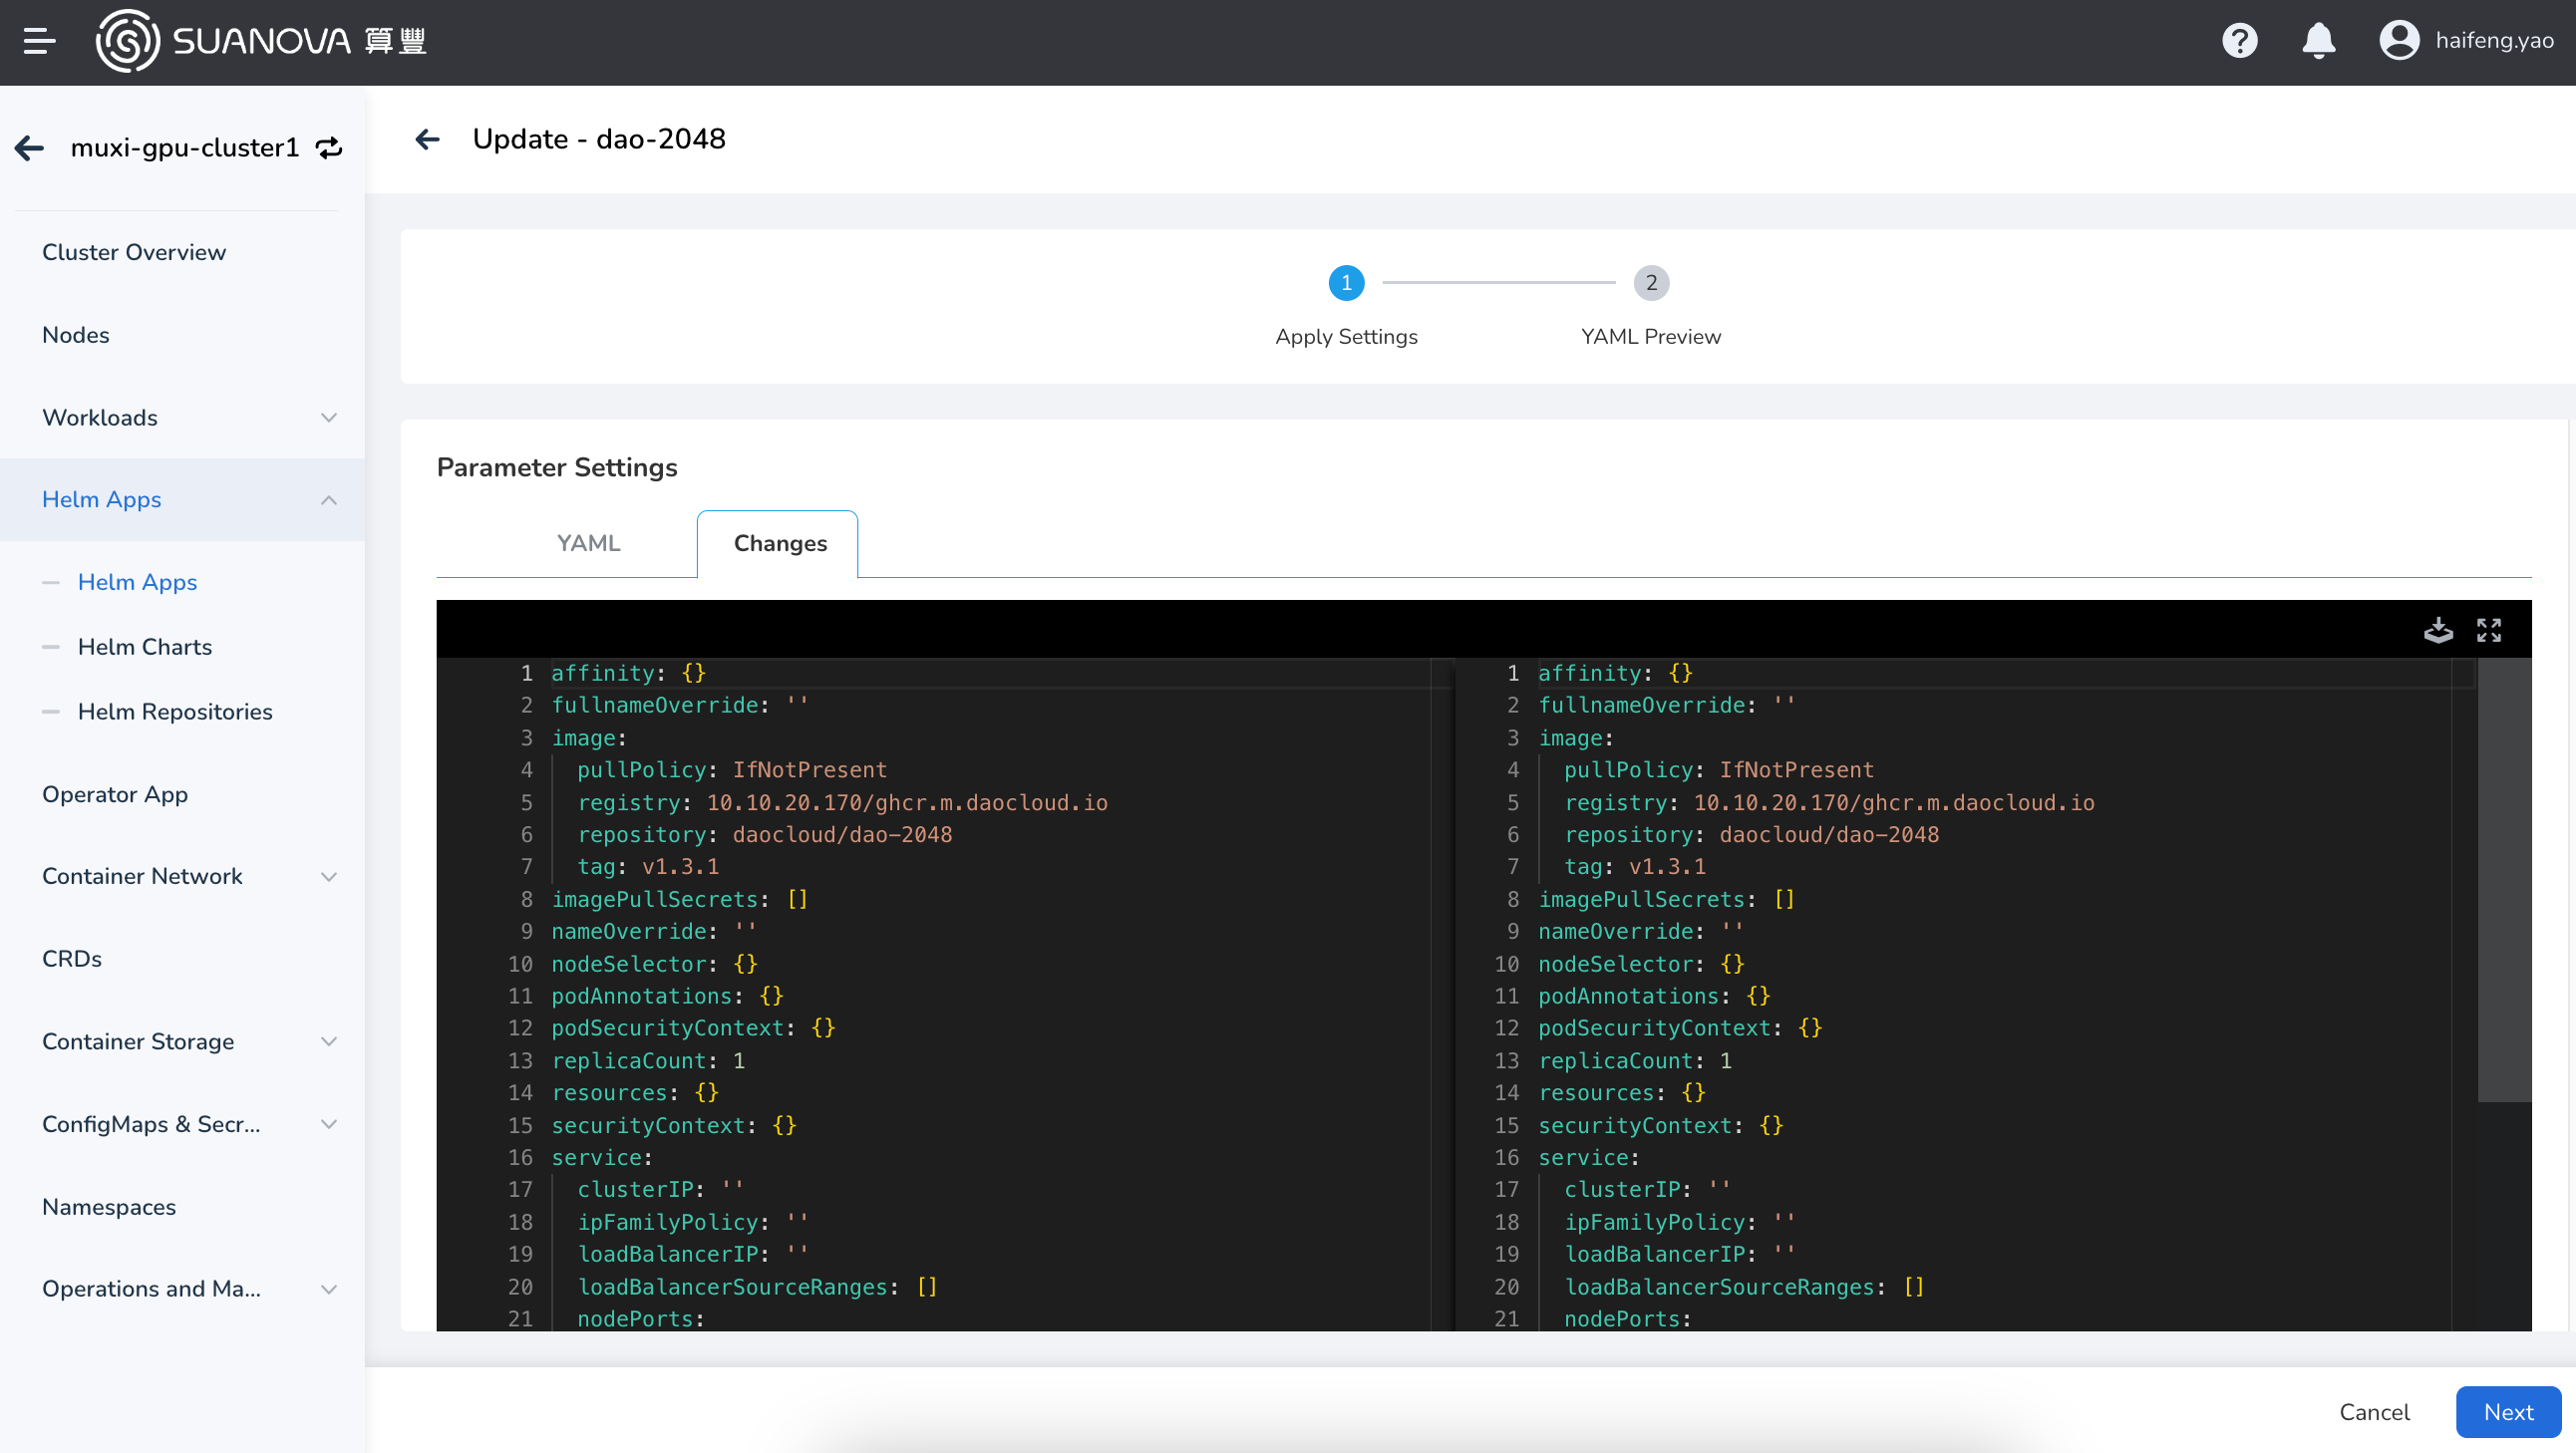Click repository daocloud/dao-2048 in left editor

point(764,835)
